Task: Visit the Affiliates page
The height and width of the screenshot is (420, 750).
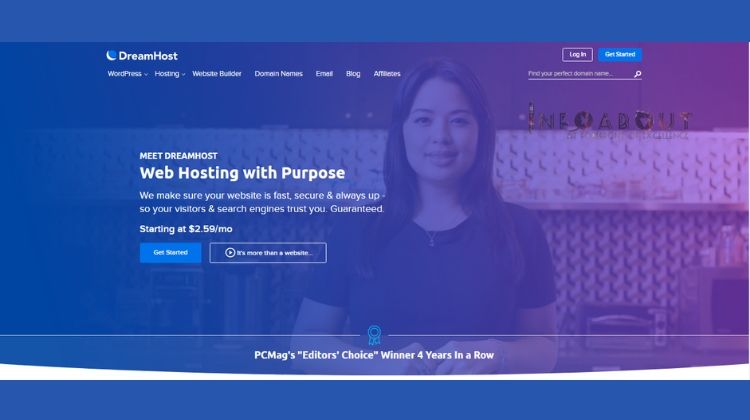Action: pos(387,74)
